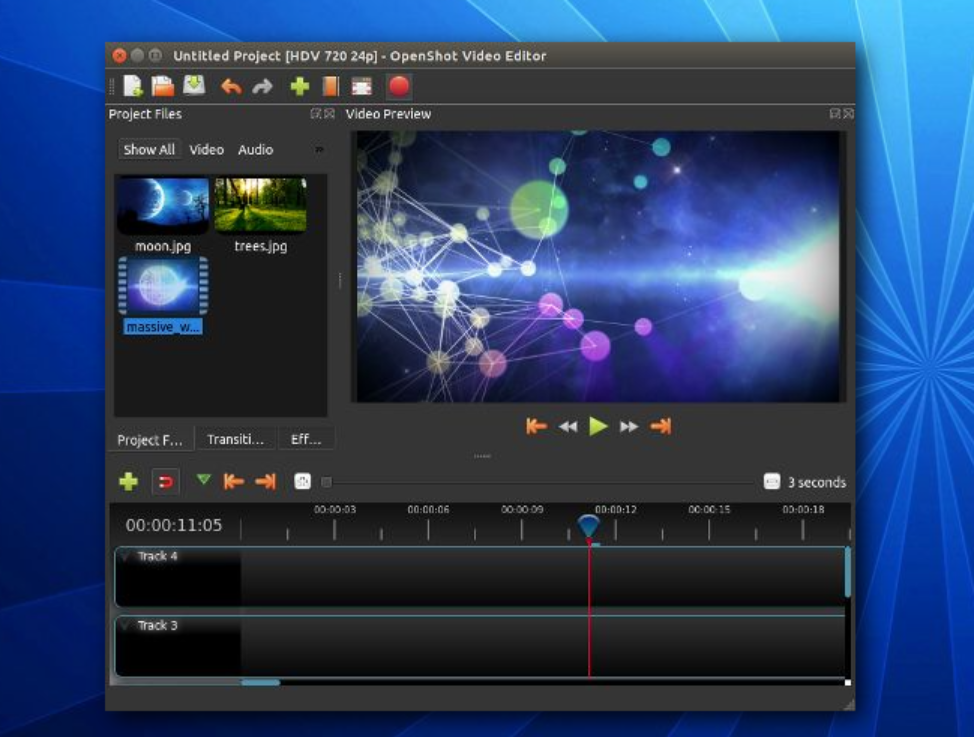Select the moon.jpg thumbnail
Screen dimensions: 974x737
point(163,206)
